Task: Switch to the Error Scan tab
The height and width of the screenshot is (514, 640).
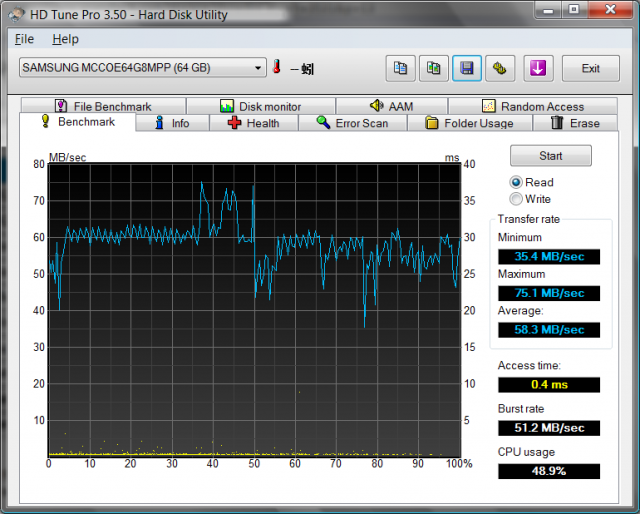Action: click(353, 123)
